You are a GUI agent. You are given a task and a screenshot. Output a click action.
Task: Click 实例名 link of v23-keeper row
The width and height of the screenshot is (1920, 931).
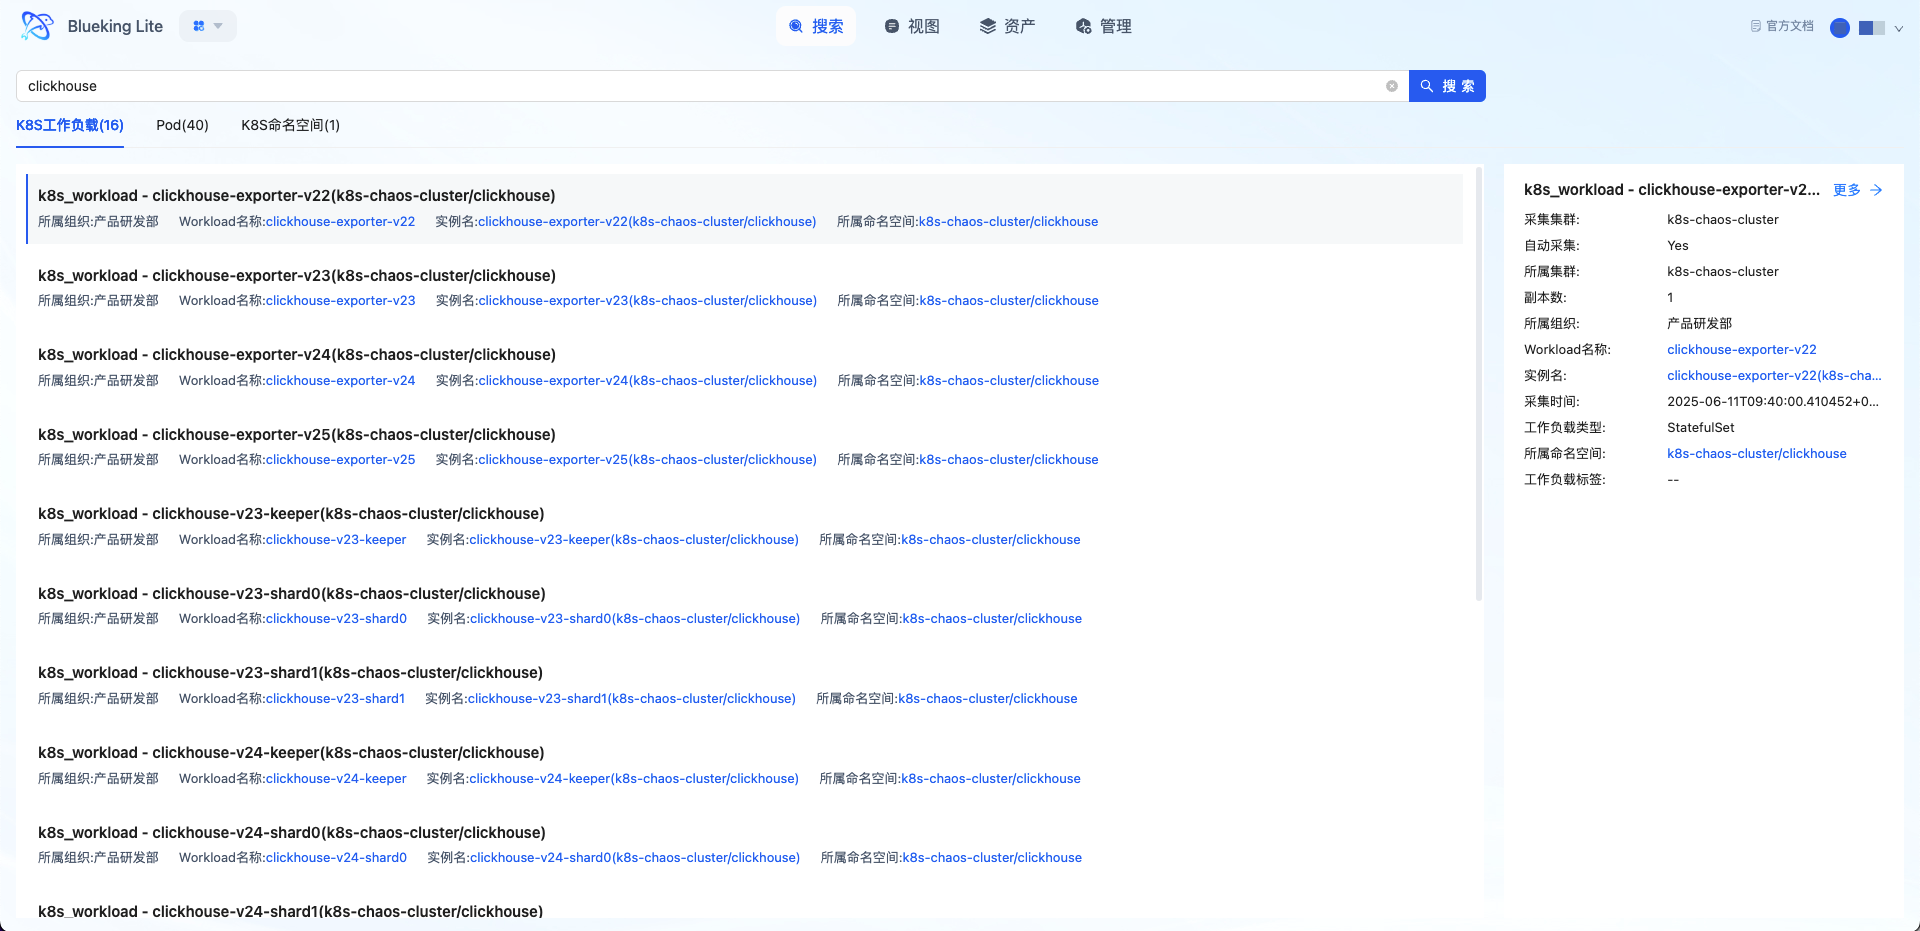coord(634,540)
